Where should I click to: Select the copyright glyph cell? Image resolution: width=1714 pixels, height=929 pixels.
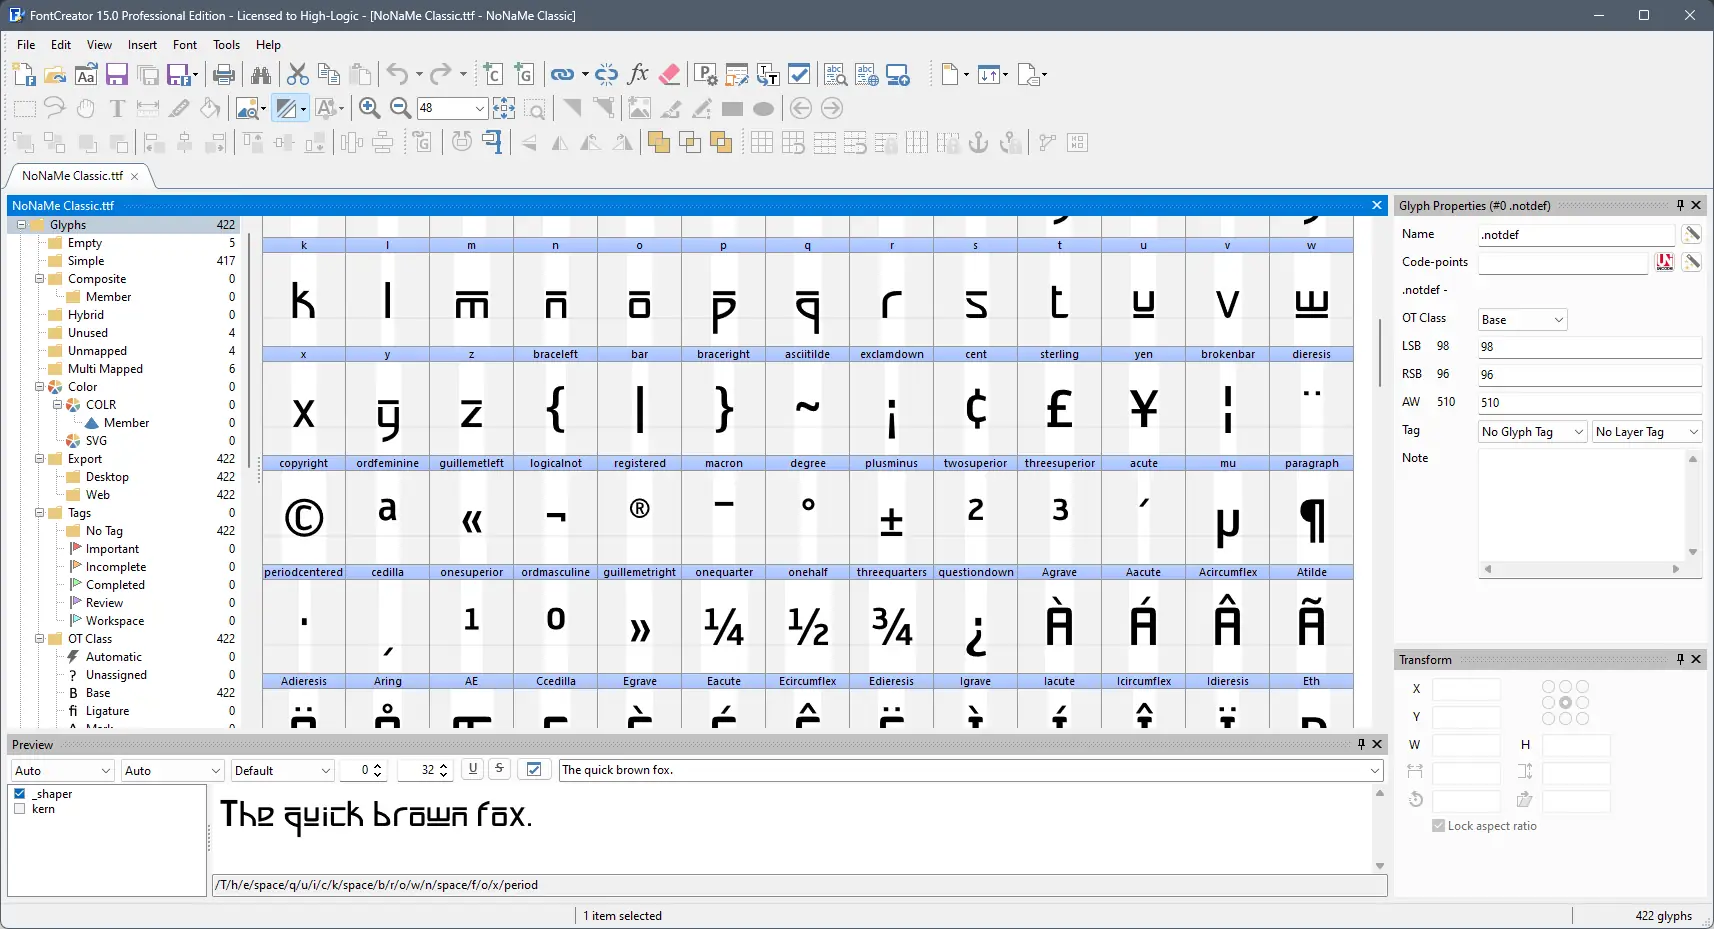304,510
